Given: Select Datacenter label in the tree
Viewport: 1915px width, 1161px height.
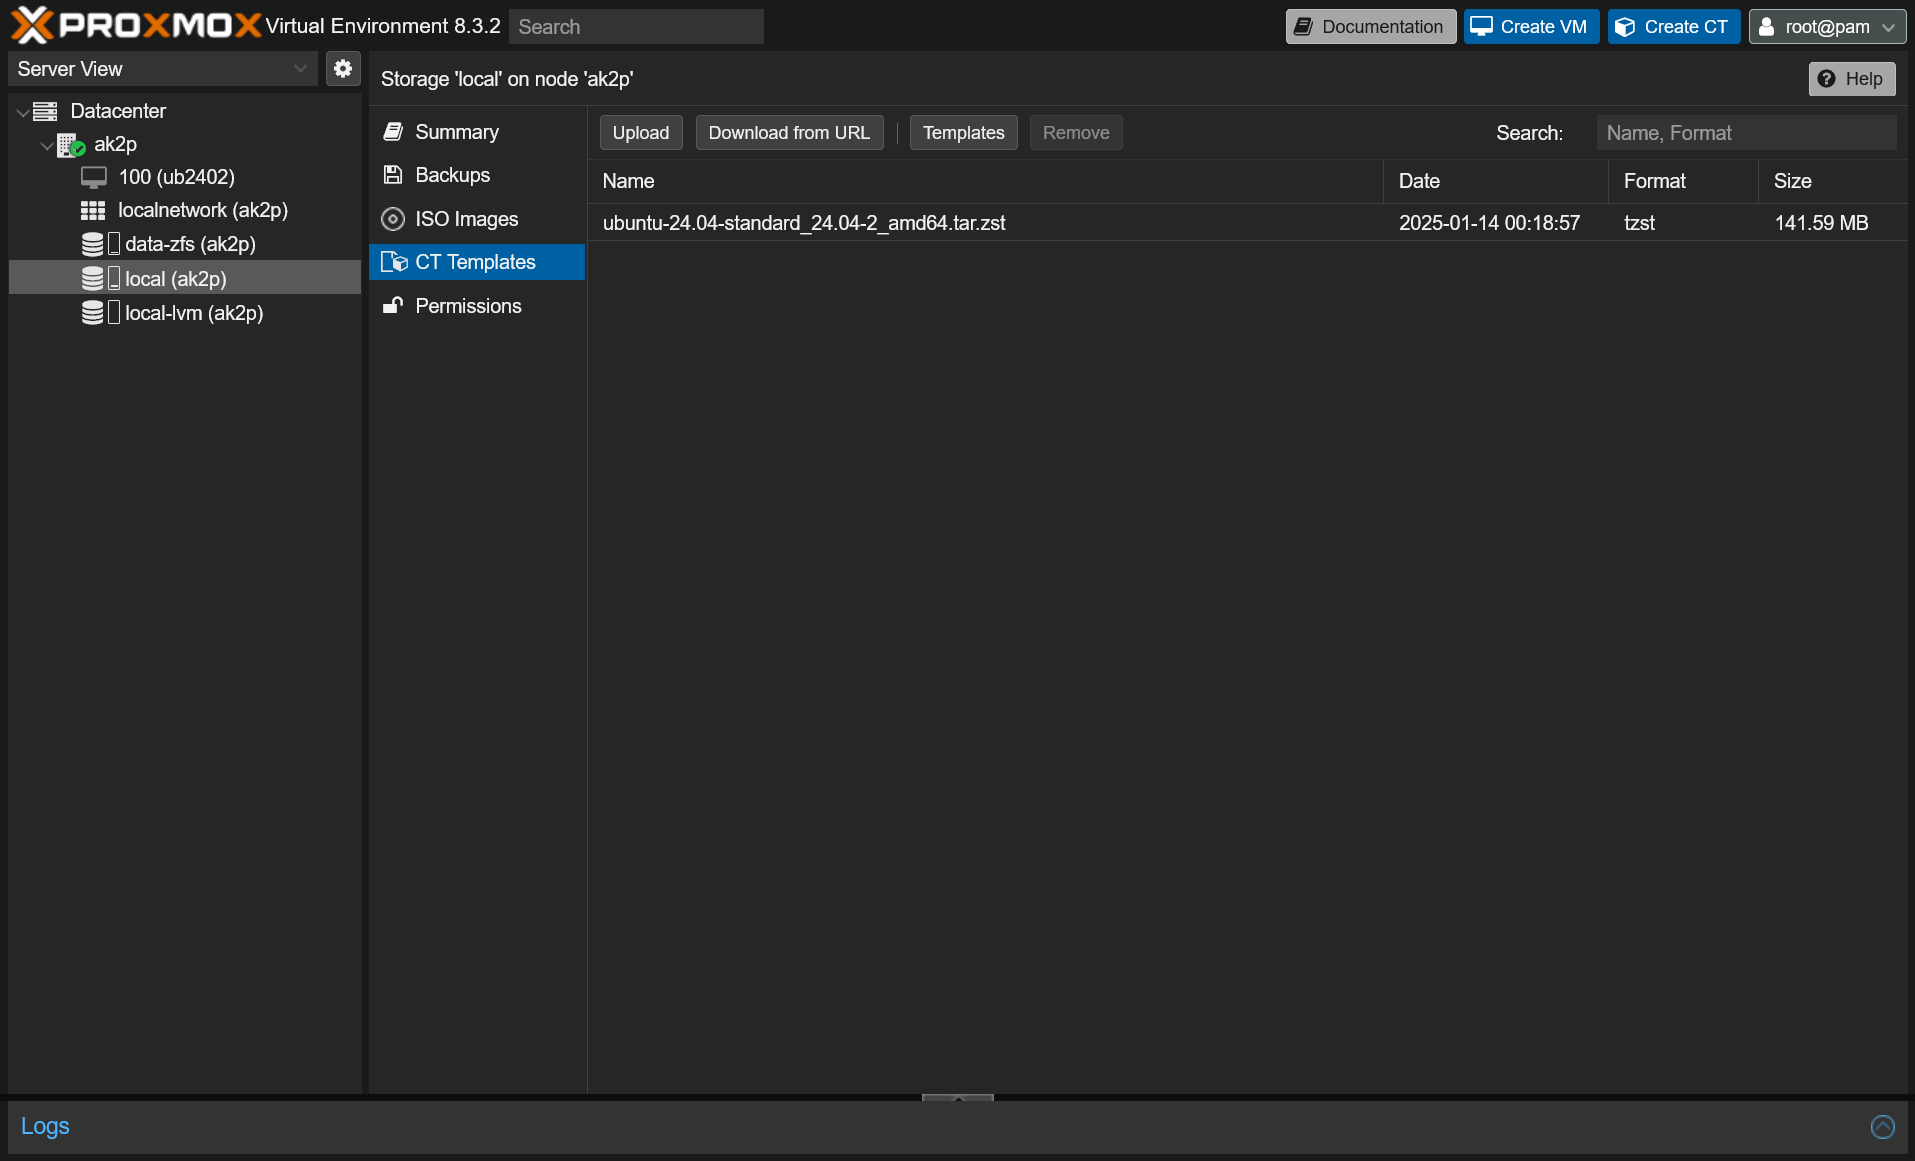Looking at the screenshot, I should tap(118, 111).
